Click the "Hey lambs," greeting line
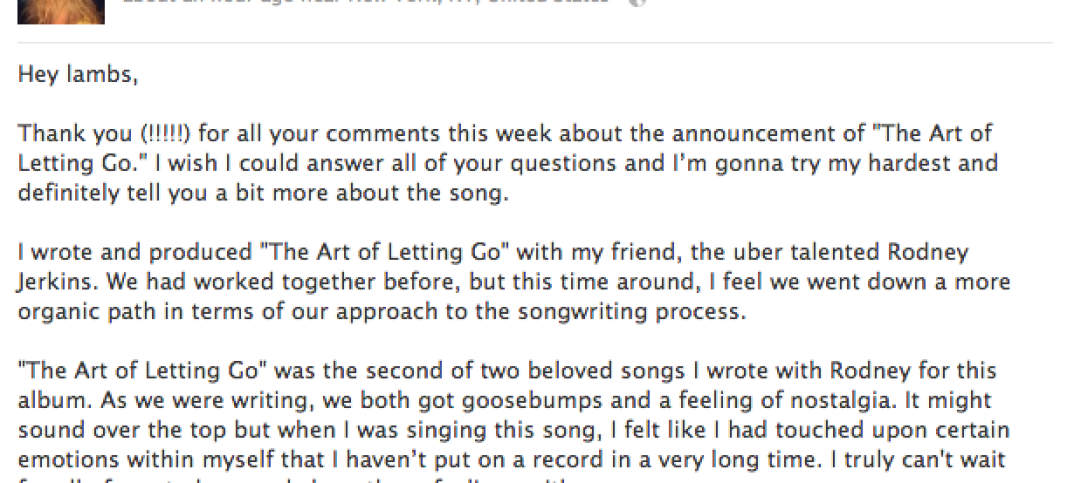 click(77, 74)
